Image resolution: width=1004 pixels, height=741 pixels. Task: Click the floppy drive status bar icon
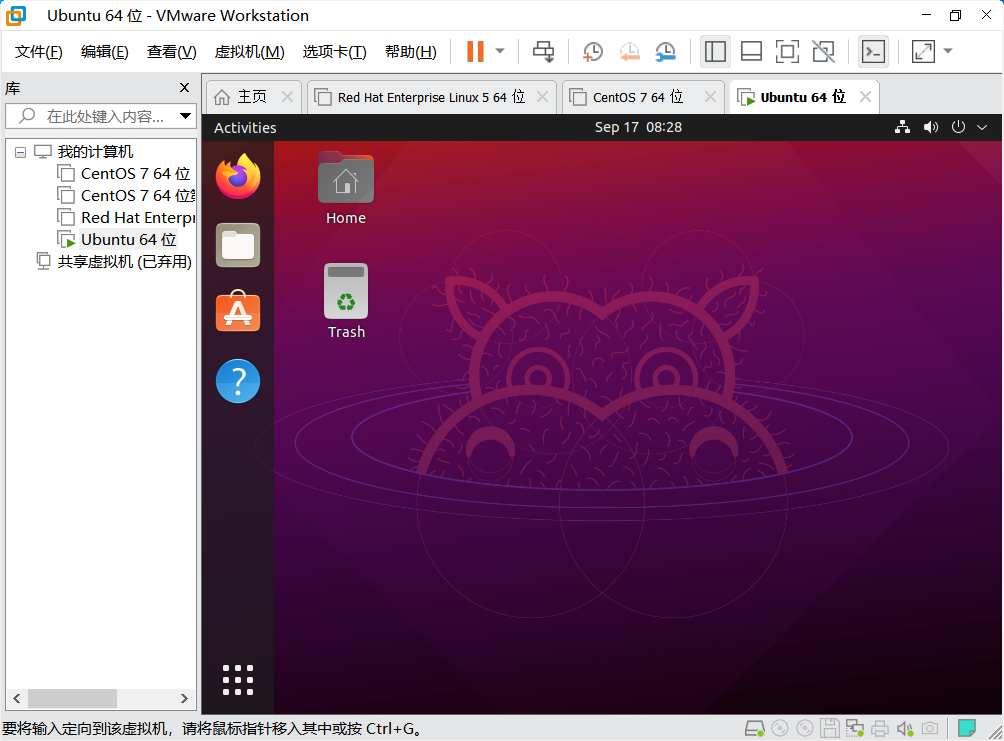[x=830, y=728]
